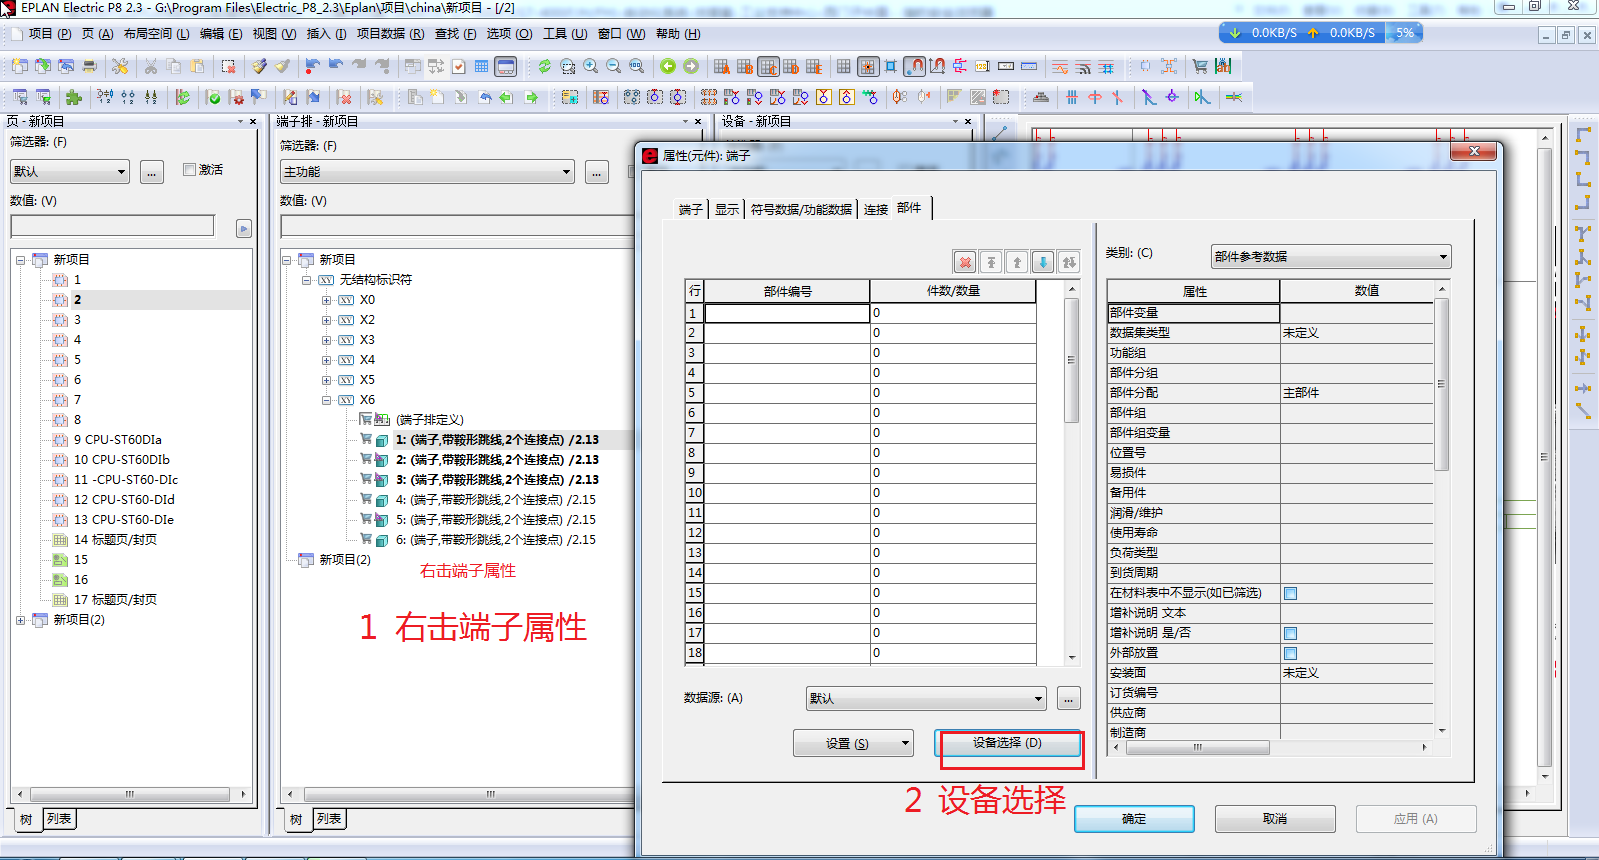
Task: Toggle the 增补说明 是/否 checkbox
Action: (x=1290, y=633)
